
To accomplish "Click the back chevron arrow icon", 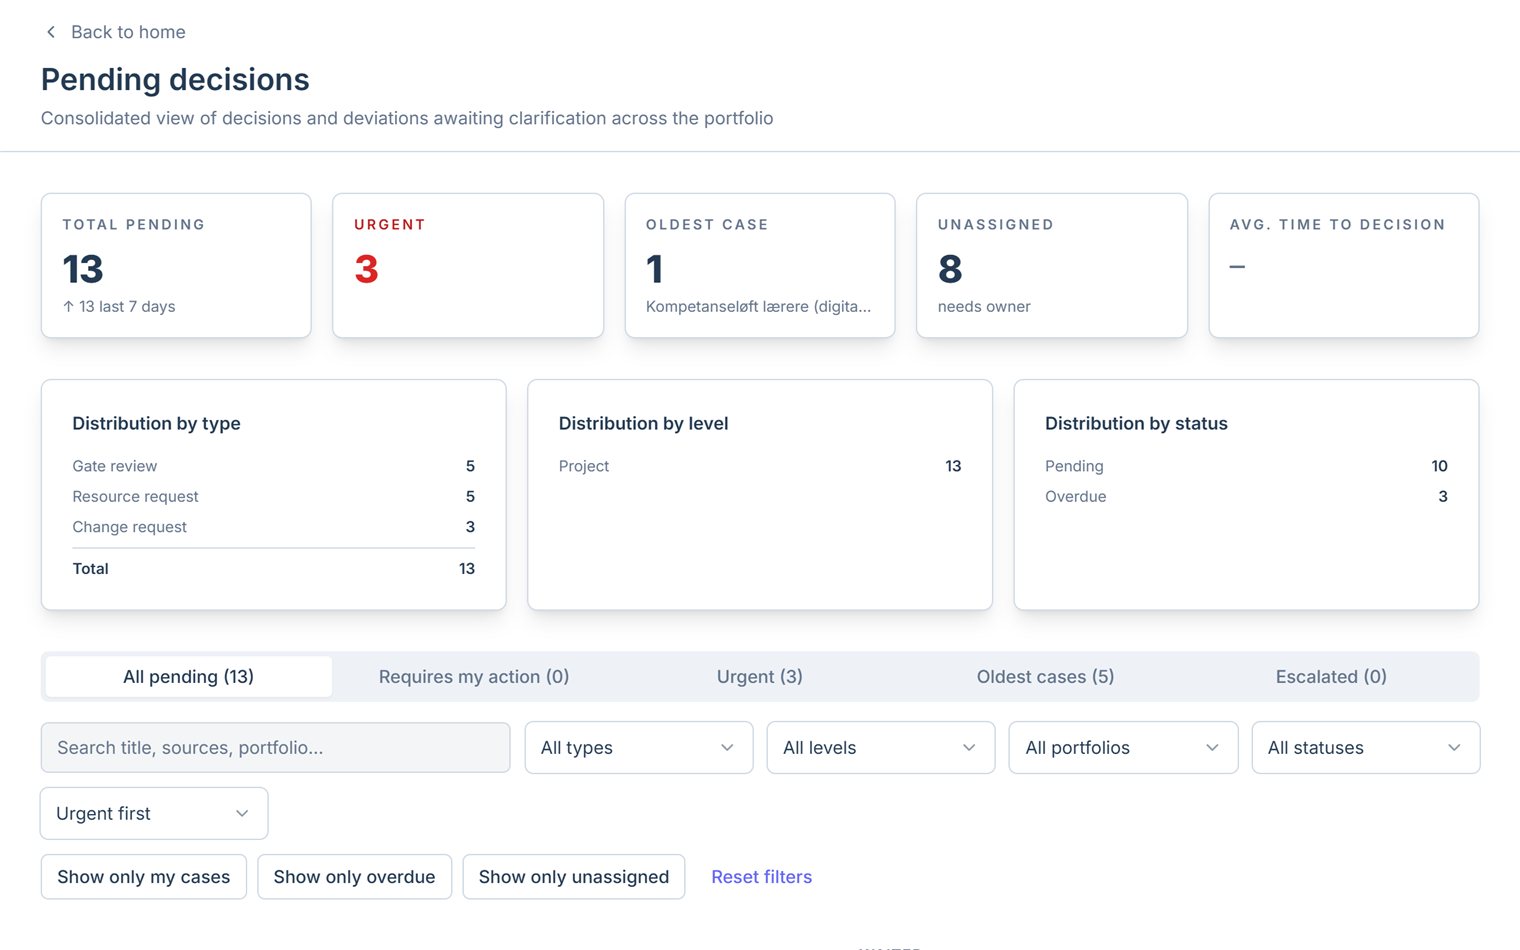I will click(51, 32).
